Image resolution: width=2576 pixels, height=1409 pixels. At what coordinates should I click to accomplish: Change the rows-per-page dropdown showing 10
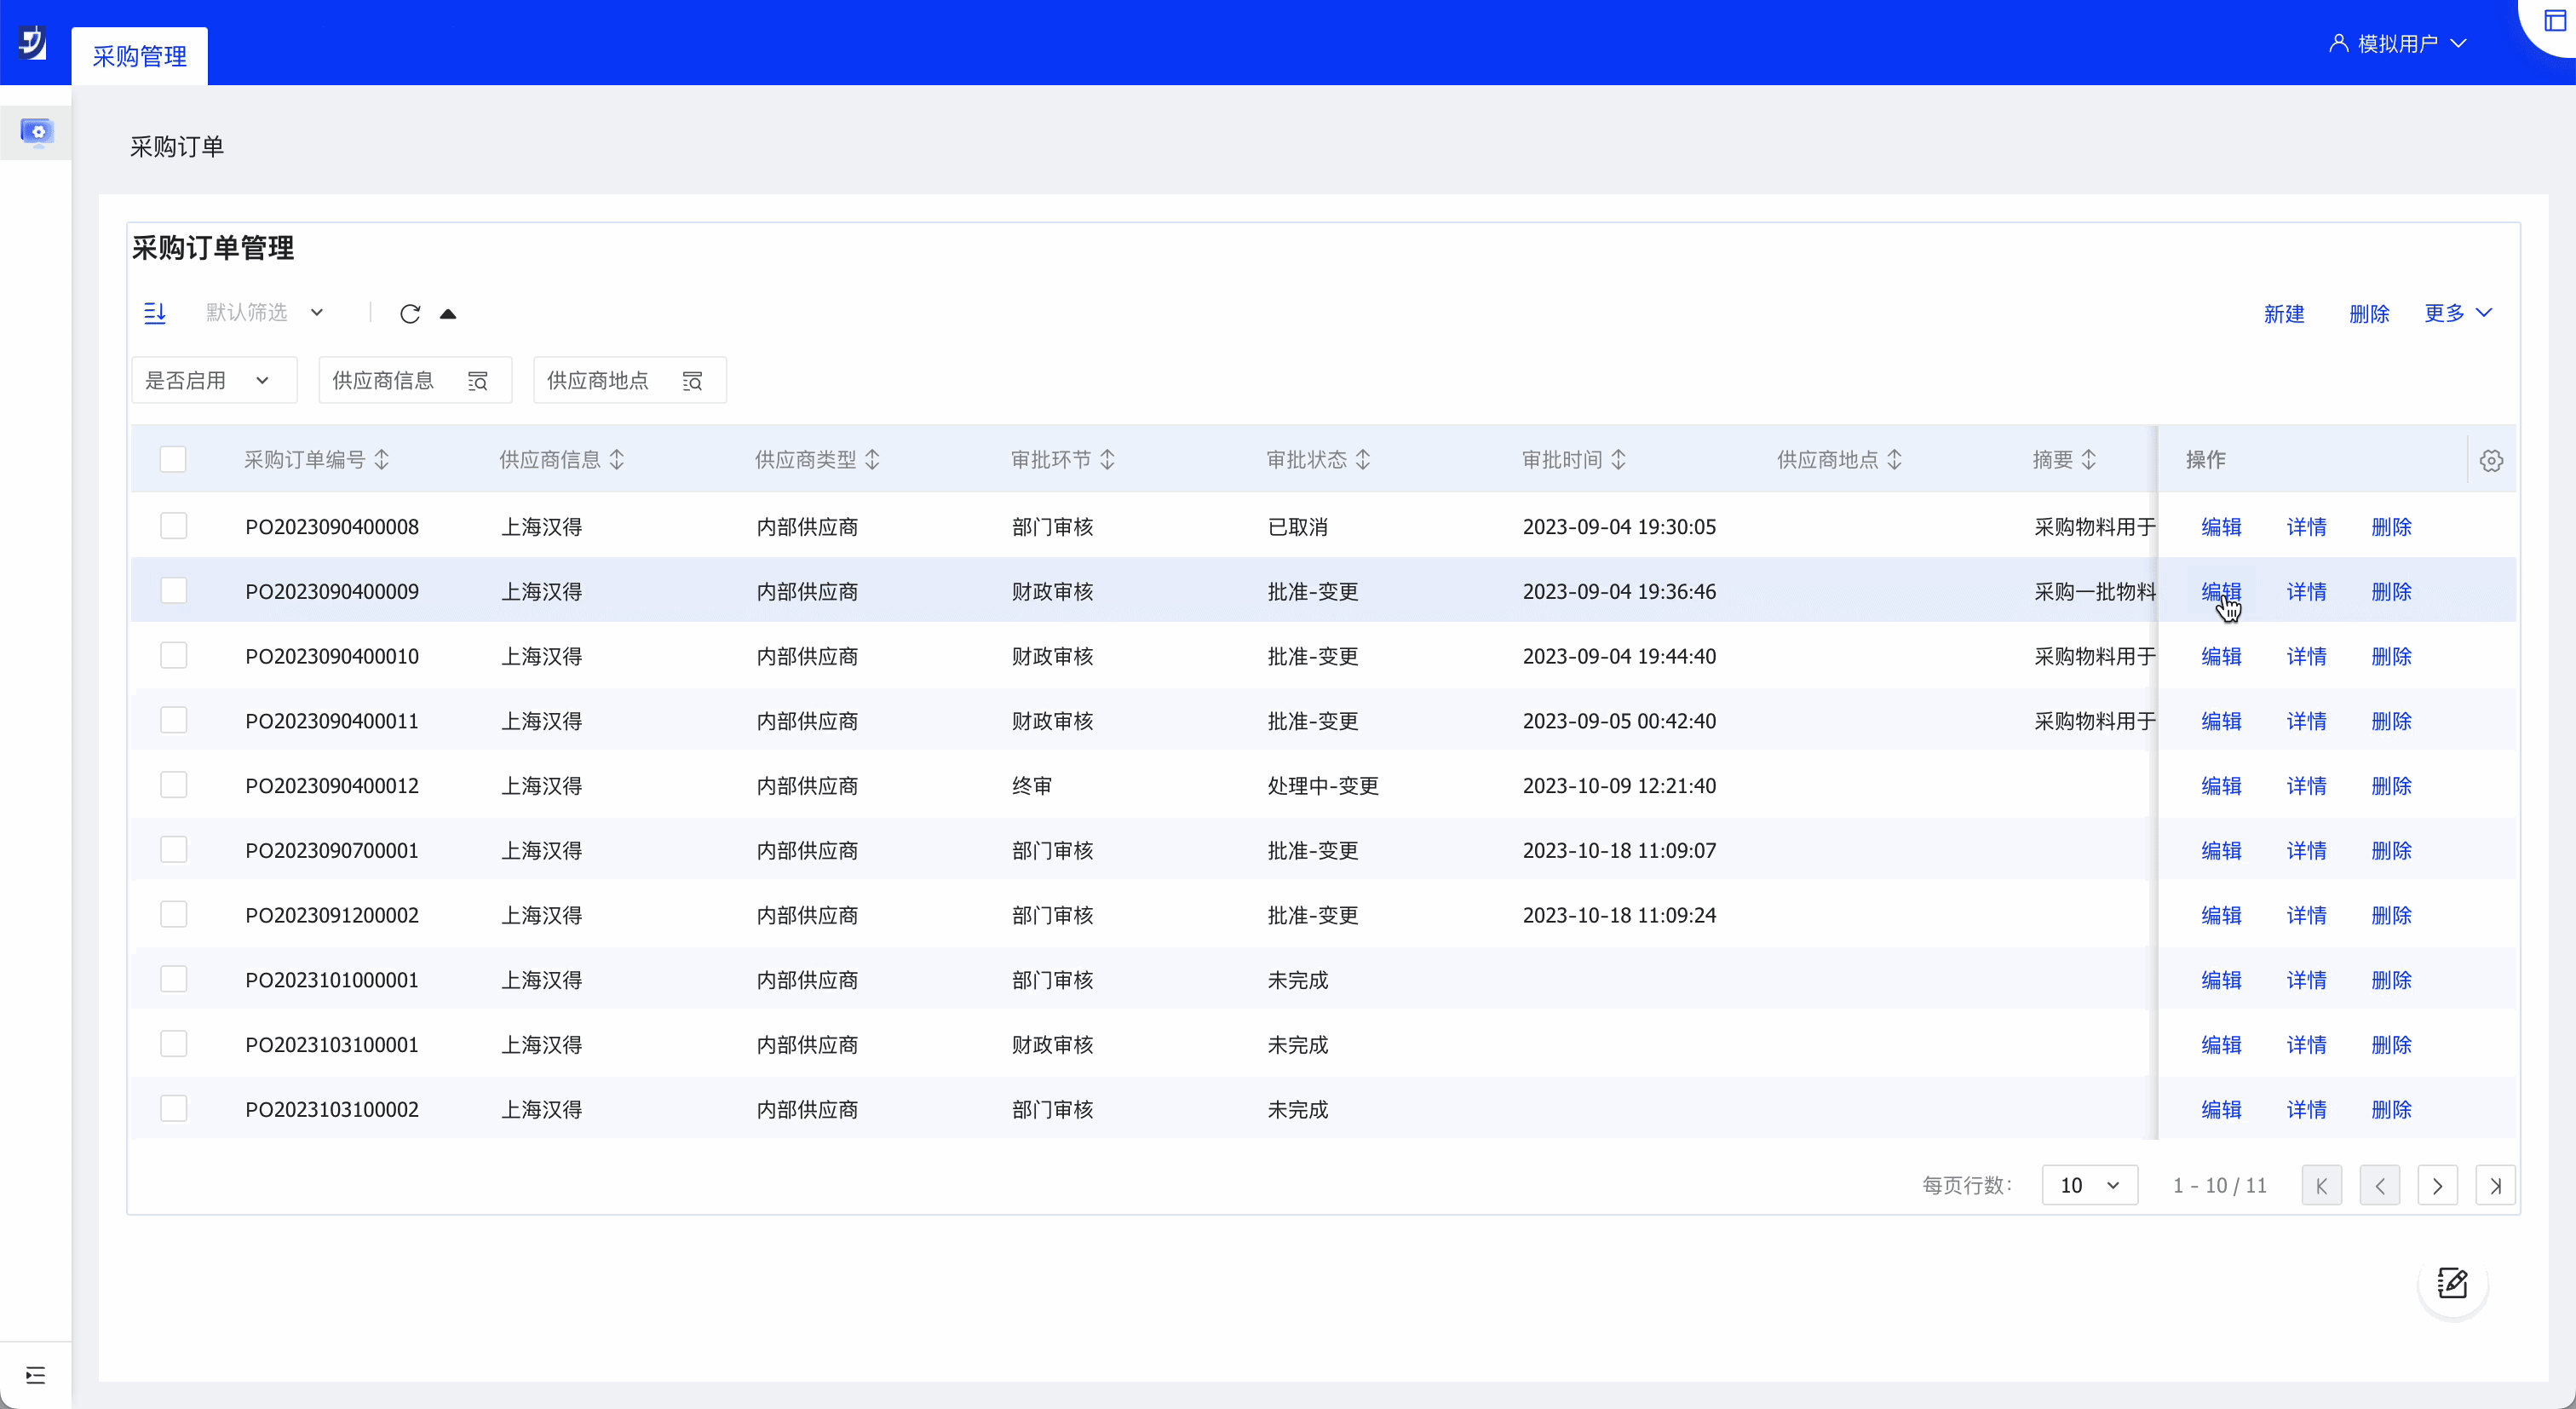tap(2089, 1186)
